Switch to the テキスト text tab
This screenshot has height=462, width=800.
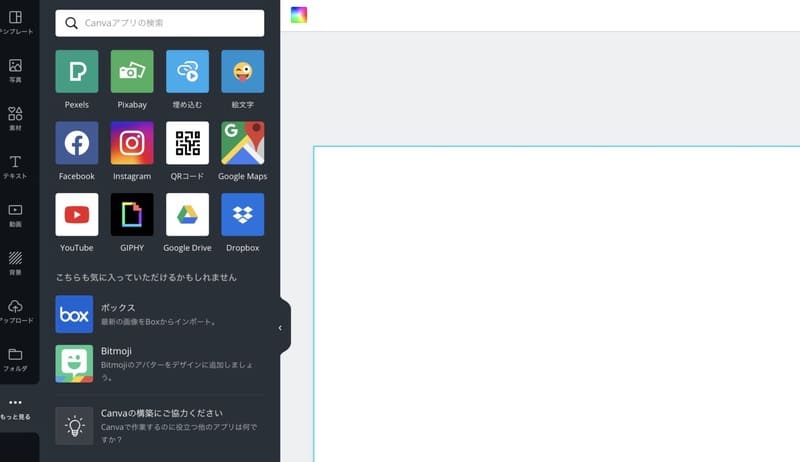tap(15, 167)
